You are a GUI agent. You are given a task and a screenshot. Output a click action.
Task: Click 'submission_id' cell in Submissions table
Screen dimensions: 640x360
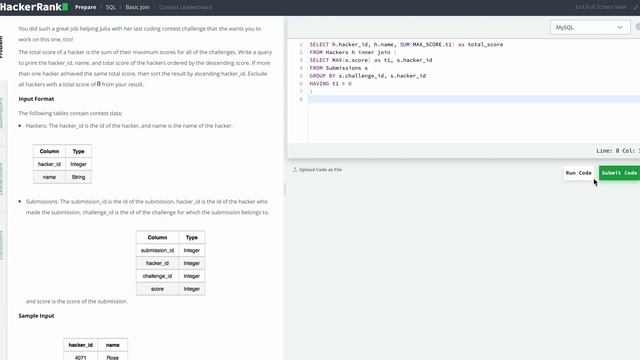click(157, 250)
